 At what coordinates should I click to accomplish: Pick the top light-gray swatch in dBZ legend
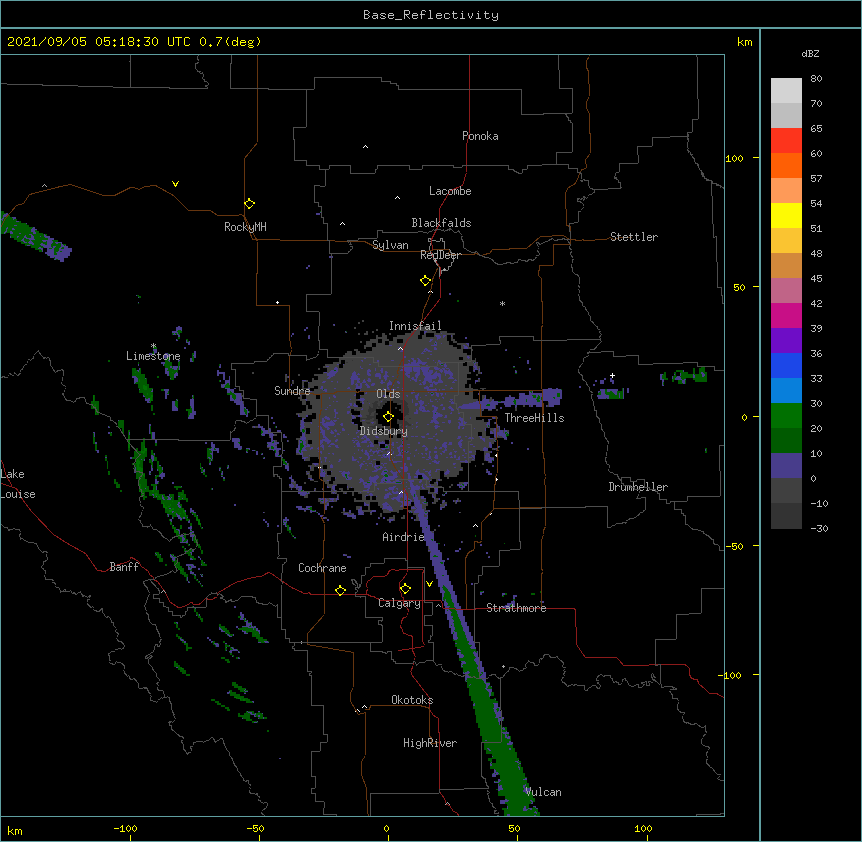(786, 91)
